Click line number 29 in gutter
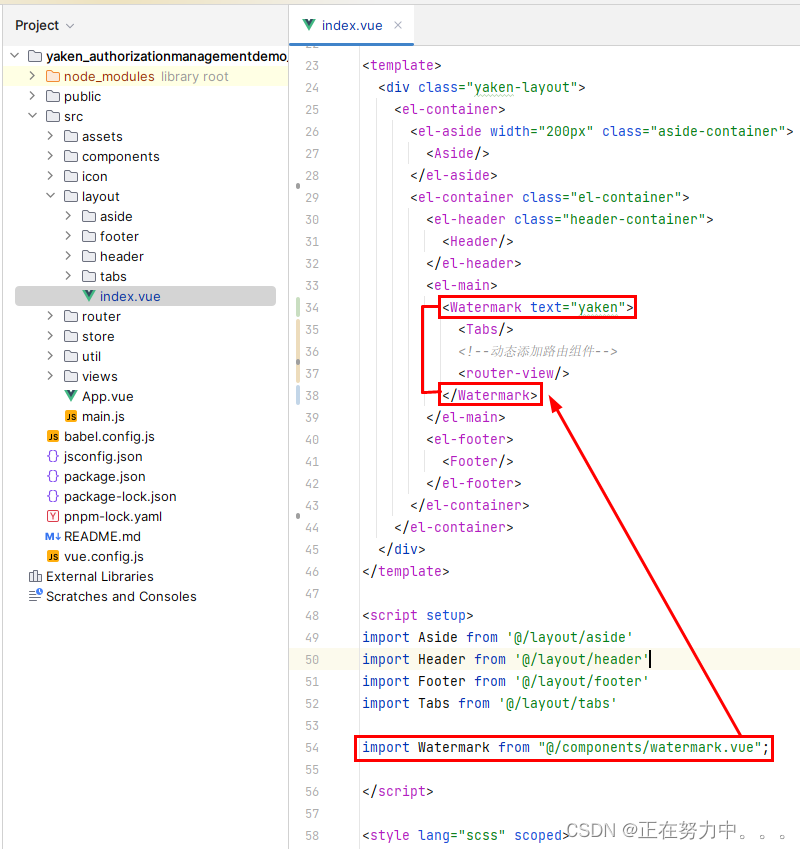The width and height of the screenshot is (800, 849). 312,197
